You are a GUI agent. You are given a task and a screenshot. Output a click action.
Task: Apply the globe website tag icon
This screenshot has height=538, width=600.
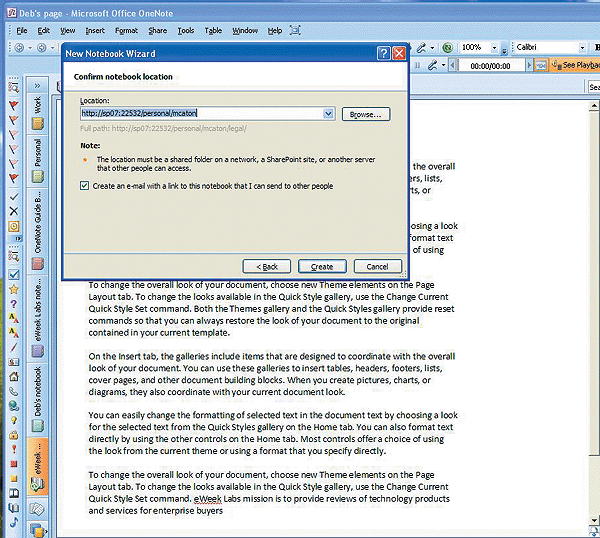13,406
